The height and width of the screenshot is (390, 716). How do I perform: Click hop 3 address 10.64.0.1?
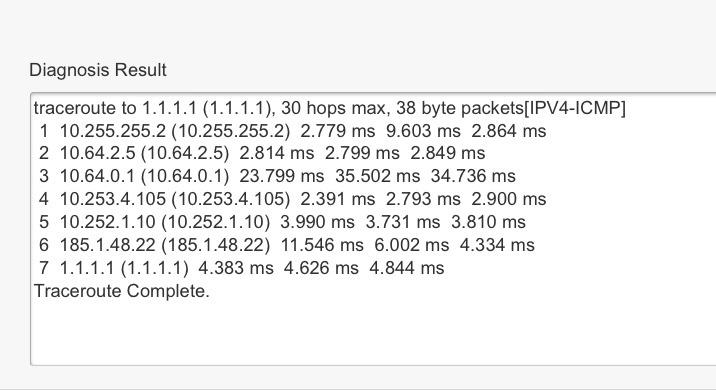97,176
